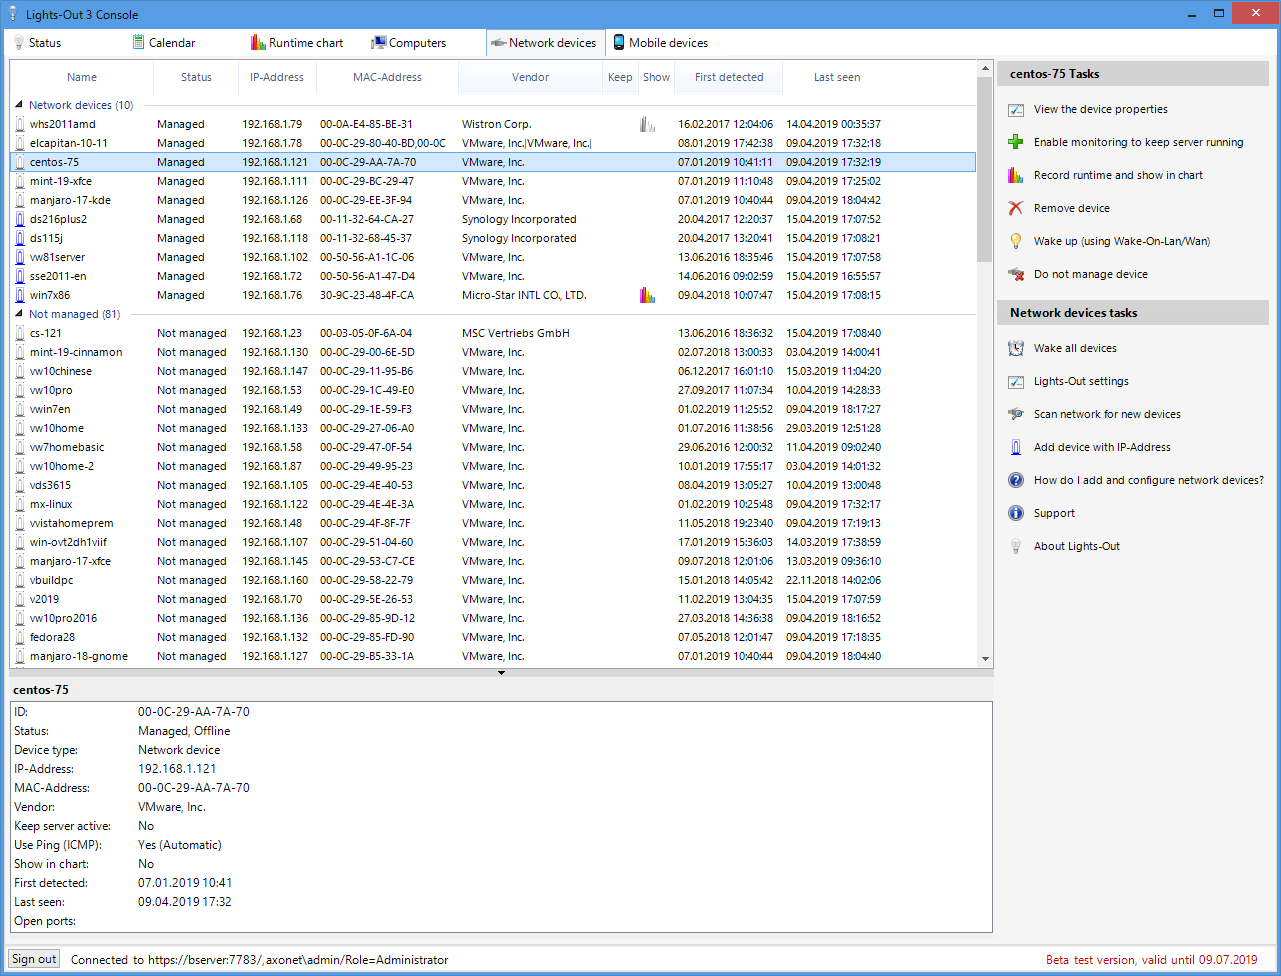Collapse the Not managed (81) group
1281x976 pixels.
[20, 314]
